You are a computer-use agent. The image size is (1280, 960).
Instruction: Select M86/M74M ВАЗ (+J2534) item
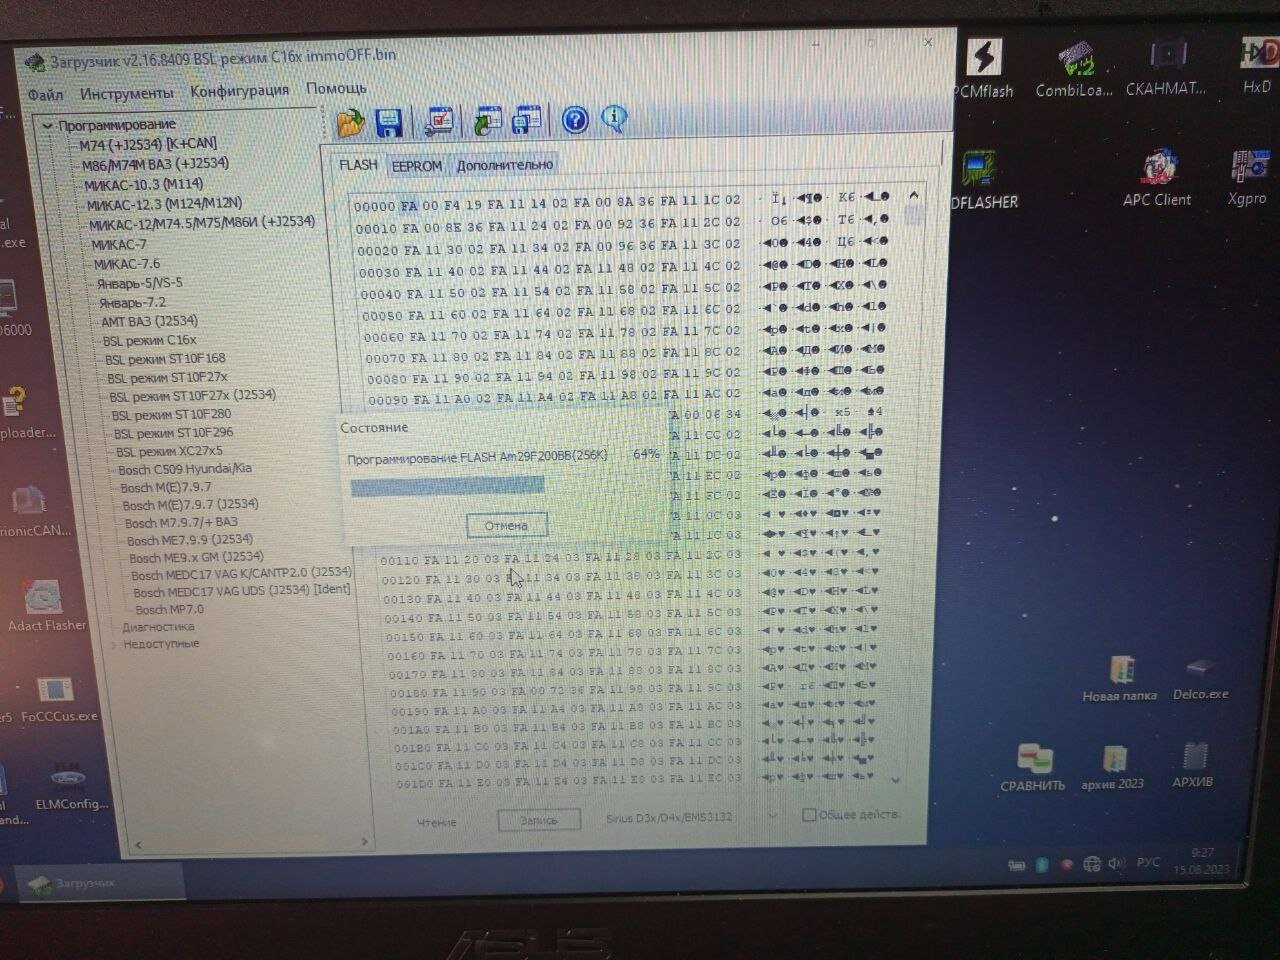[x=155, y=164]
